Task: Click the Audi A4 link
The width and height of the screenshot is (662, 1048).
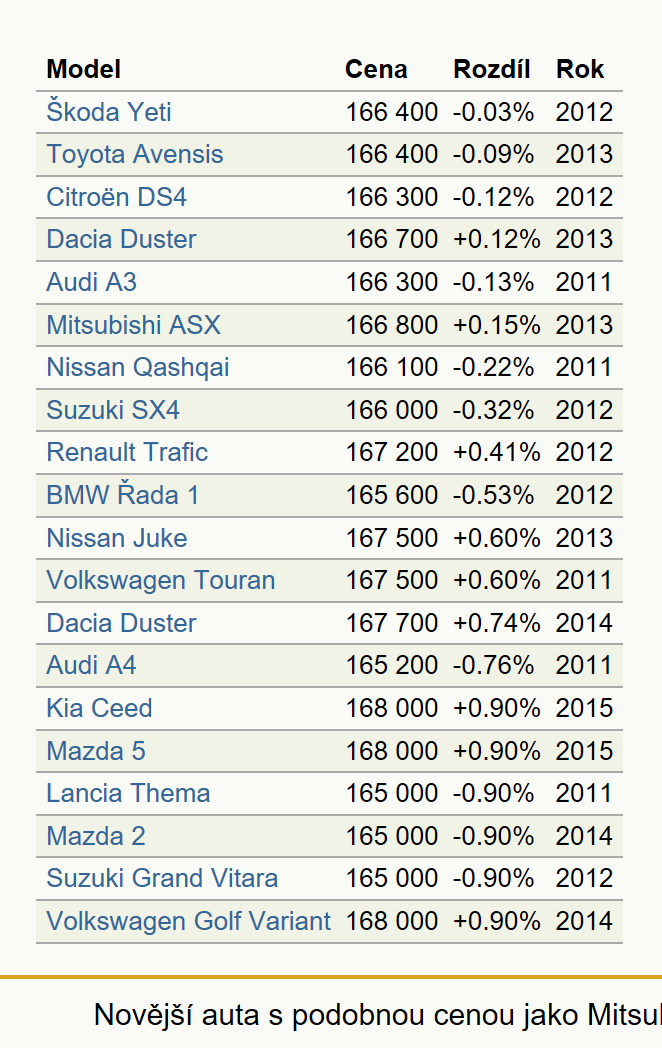Action: pos(92,665)
